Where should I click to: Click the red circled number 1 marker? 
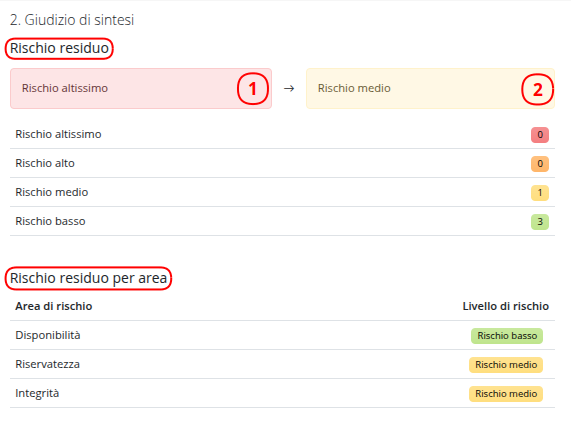click(x=253, y=89)
